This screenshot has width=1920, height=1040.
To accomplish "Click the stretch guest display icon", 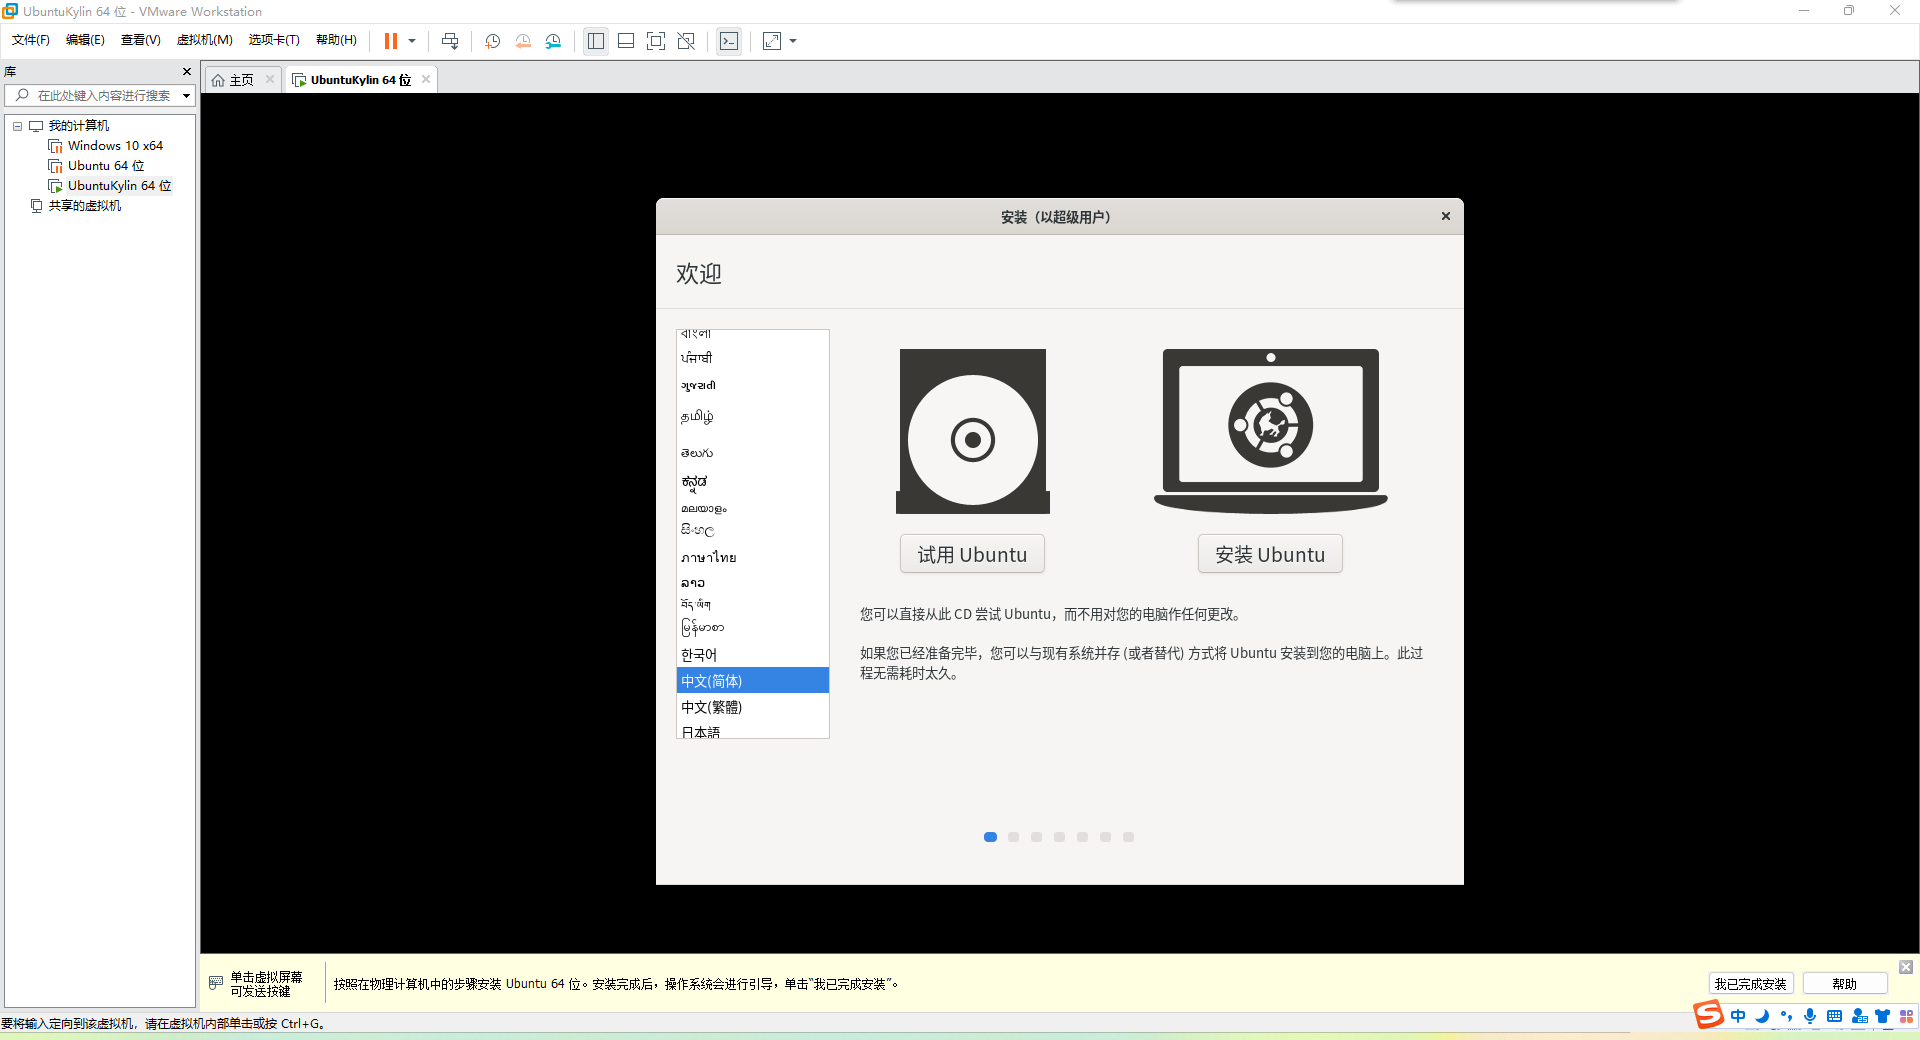I will coord(772,41).
